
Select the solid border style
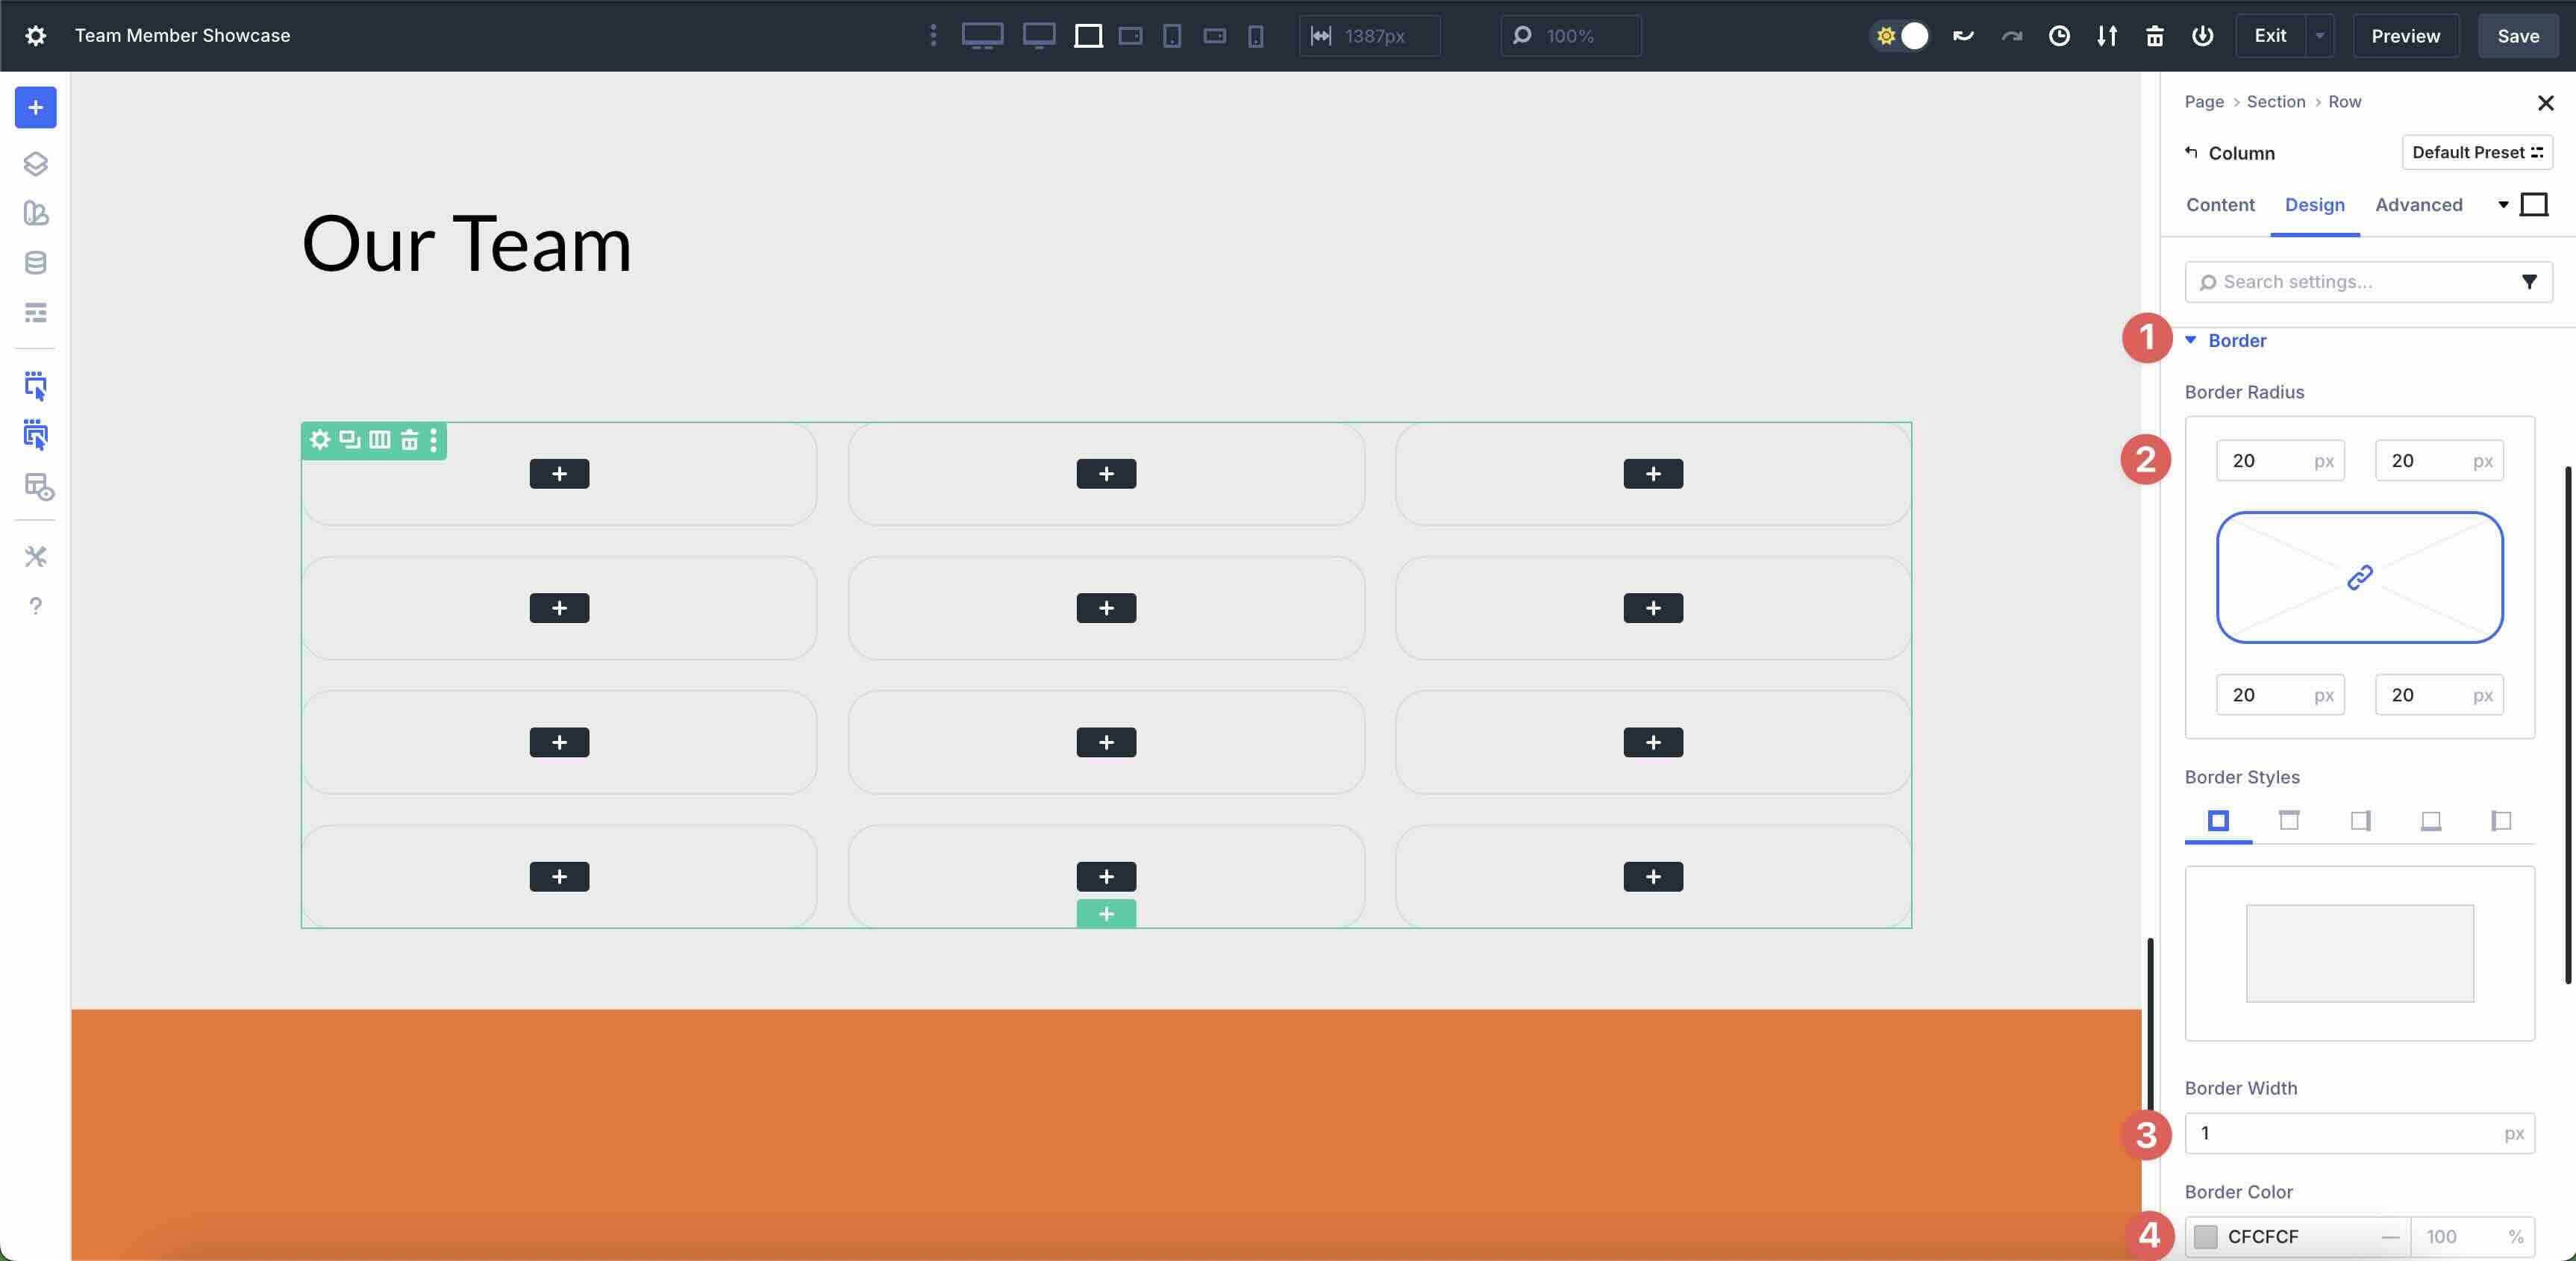point(2218,822)
